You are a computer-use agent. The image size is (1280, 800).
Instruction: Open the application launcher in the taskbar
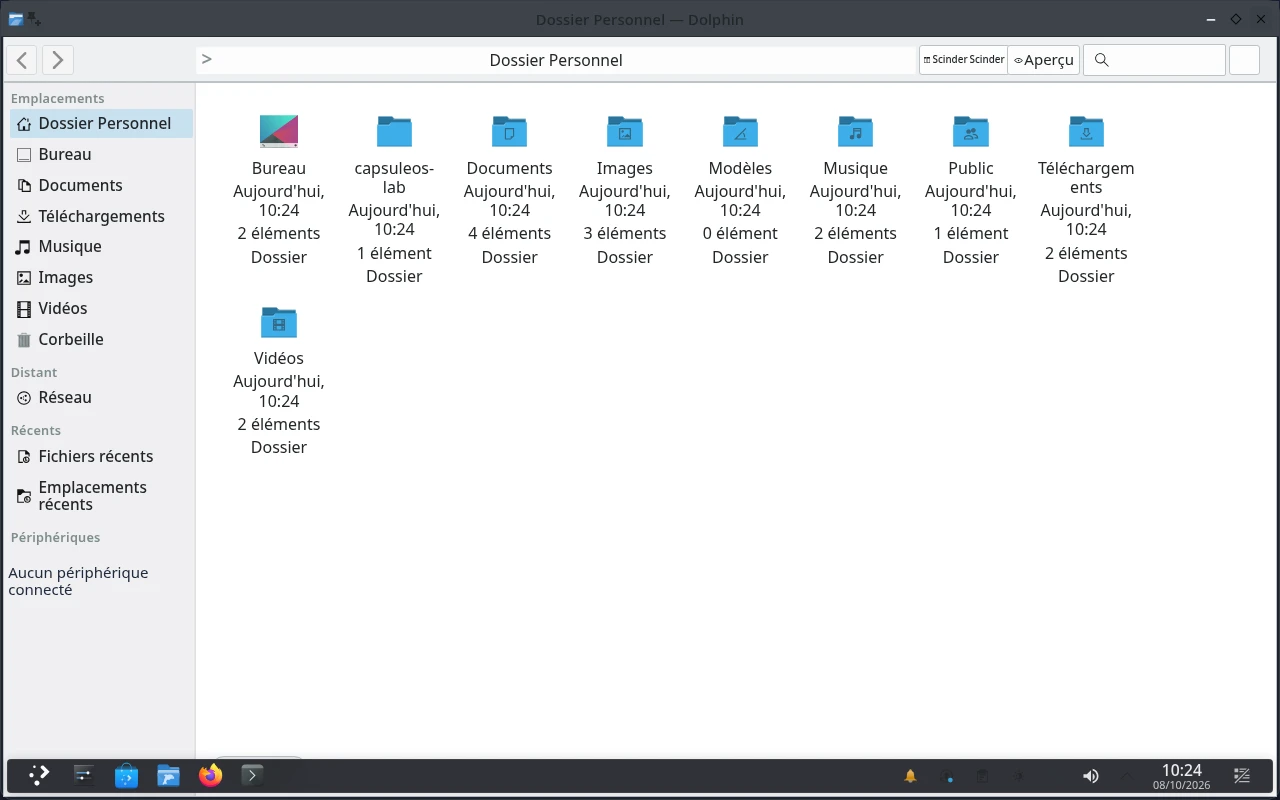[x=39, y=775]
